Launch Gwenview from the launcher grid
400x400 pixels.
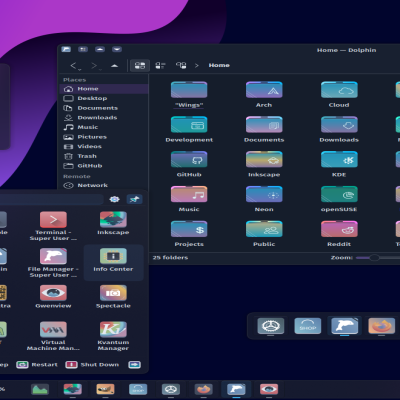pos(53,297)
